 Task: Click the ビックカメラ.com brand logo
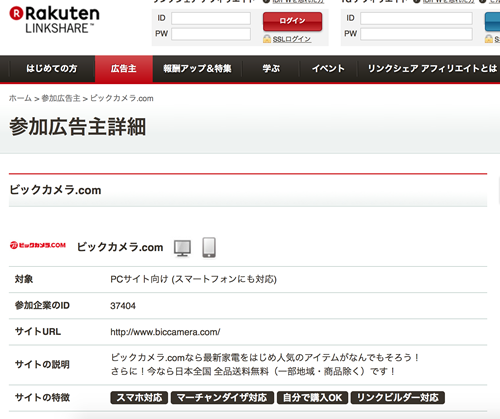[38, 245]
